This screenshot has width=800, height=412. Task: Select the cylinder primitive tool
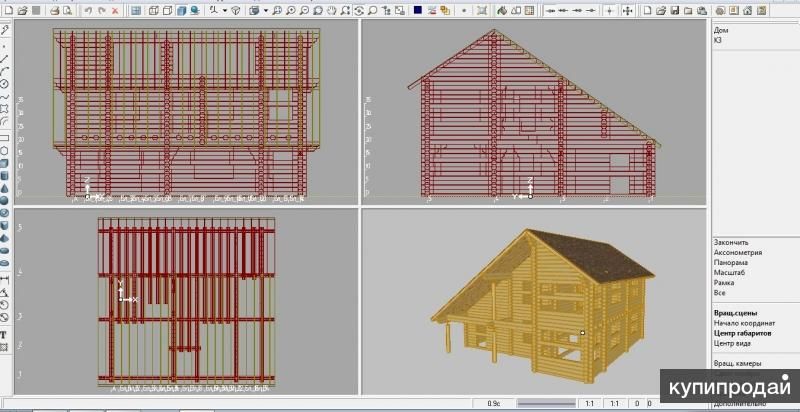5,176
